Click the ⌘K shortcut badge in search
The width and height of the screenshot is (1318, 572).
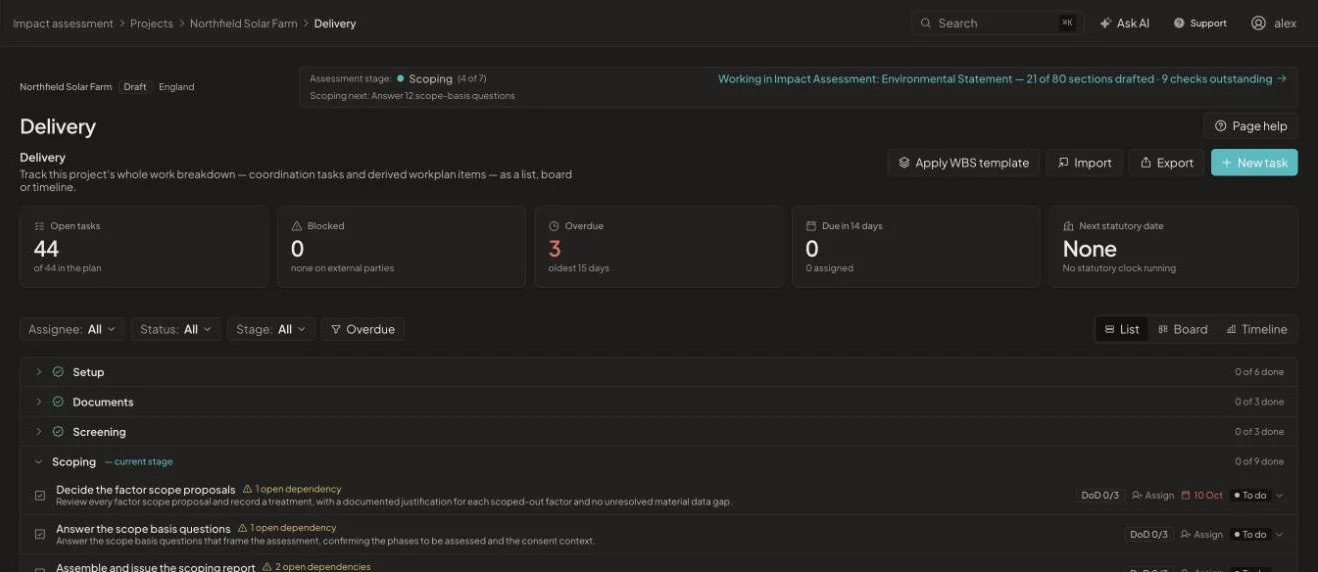(x=1067, y=23)
